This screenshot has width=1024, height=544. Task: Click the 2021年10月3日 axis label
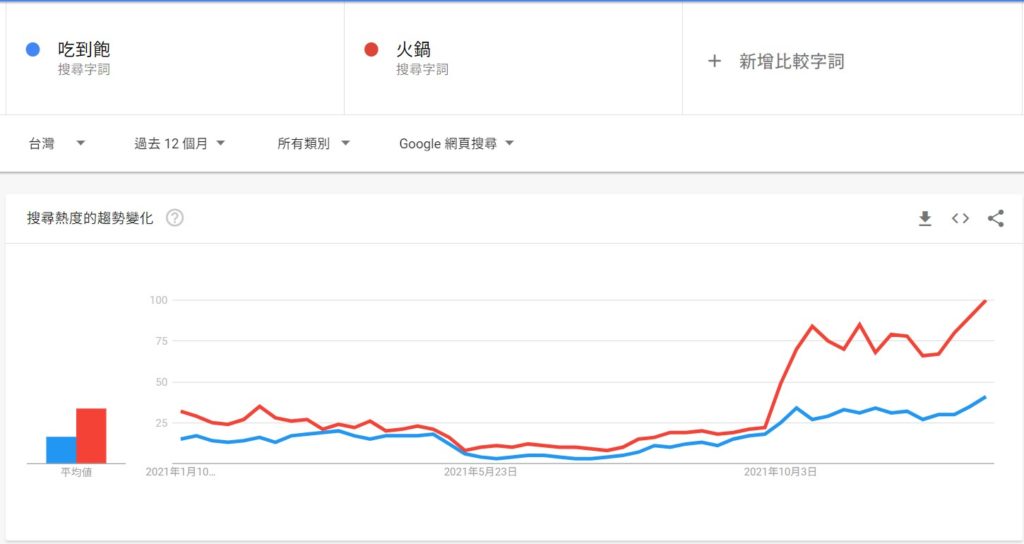pyautogui.click(x=781, y=470)
